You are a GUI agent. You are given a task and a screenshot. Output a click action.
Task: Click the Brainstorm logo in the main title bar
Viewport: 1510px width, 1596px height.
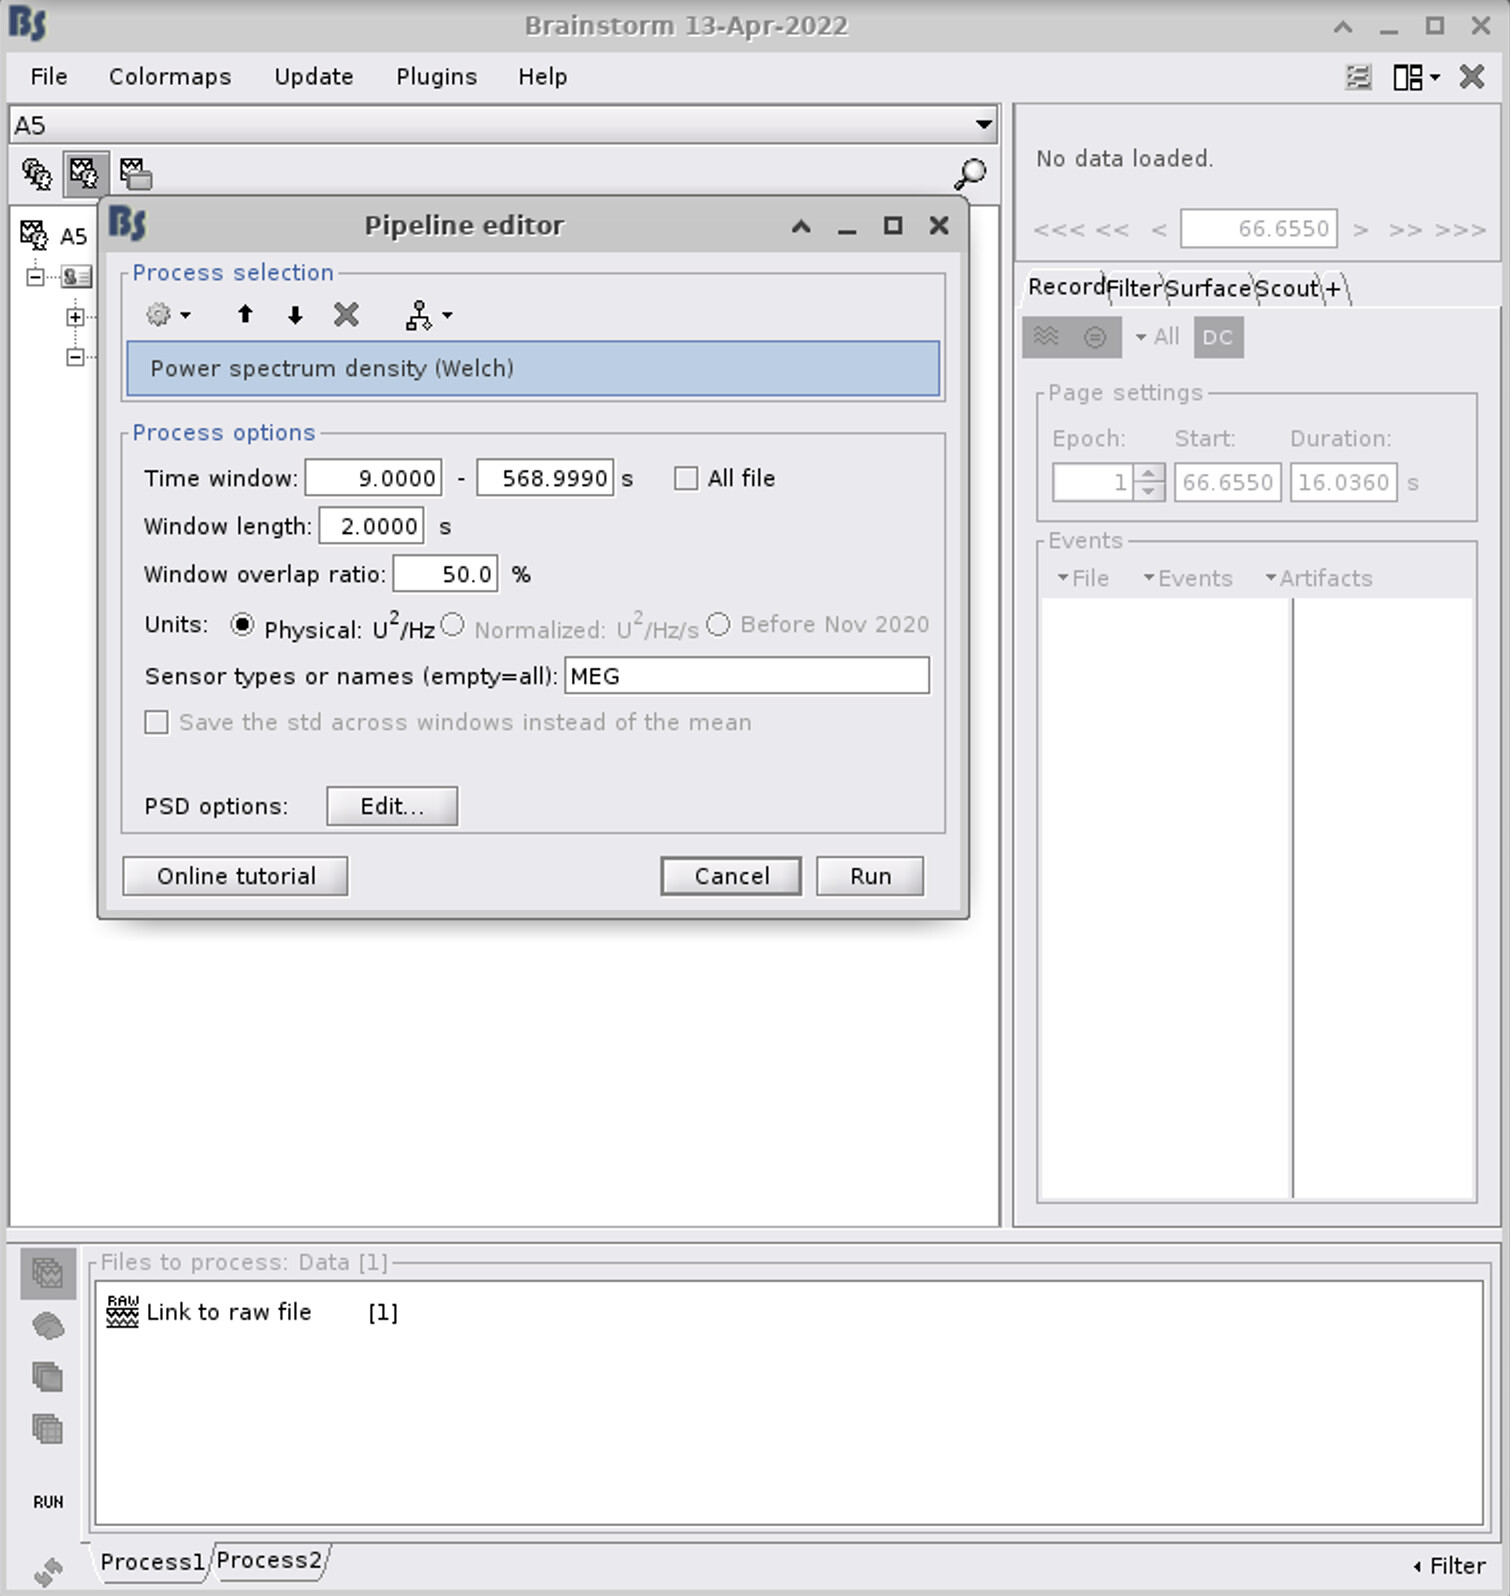coord(27,24)
